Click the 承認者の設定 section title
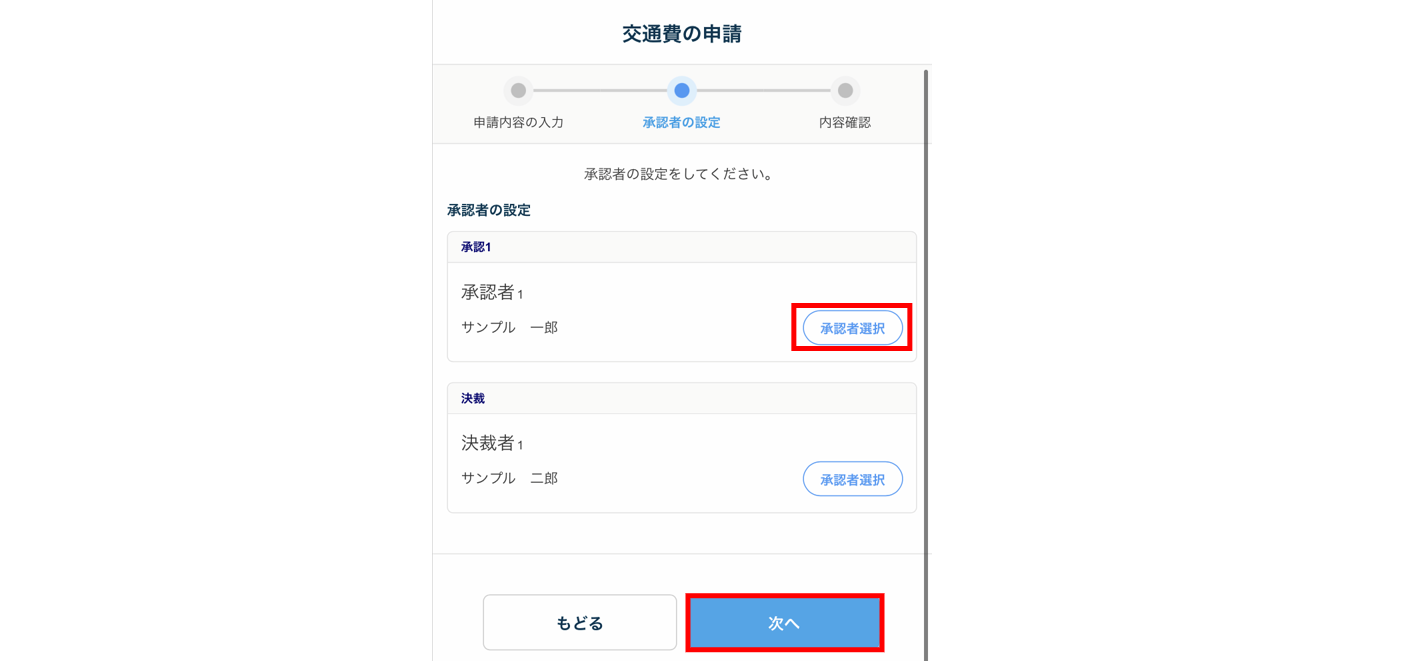Image resolution: width=1414 pixels, height=661 pixels. point(489,210)
